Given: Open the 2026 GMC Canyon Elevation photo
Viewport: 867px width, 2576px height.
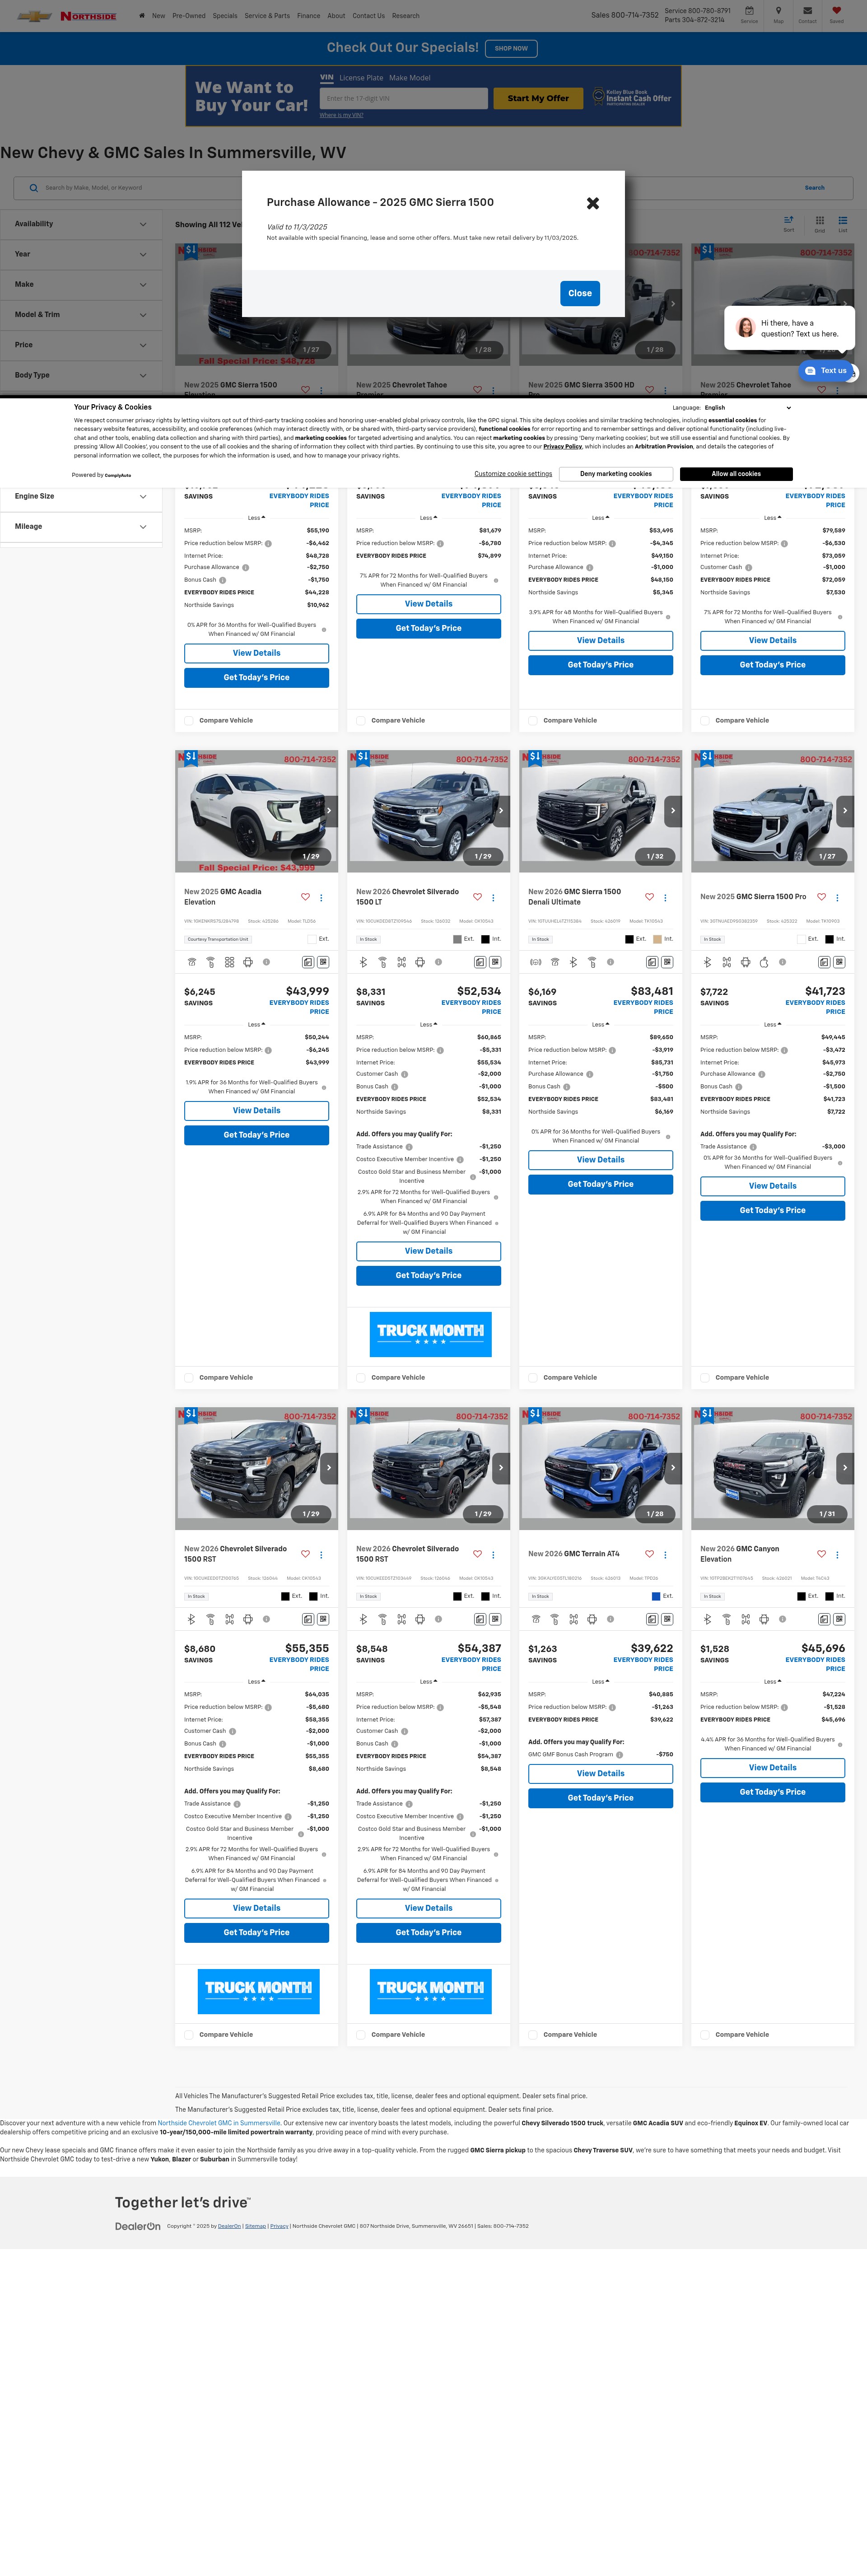Looking at the screenshot, I should [773, 1469].
